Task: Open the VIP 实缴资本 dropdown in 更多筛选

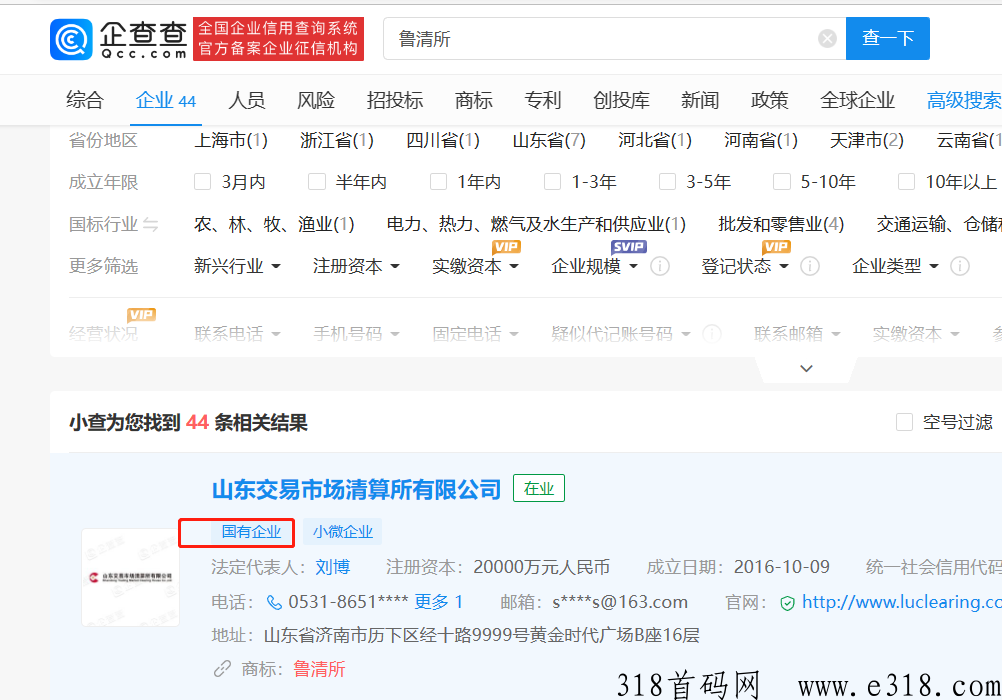Action: point(475,266)
